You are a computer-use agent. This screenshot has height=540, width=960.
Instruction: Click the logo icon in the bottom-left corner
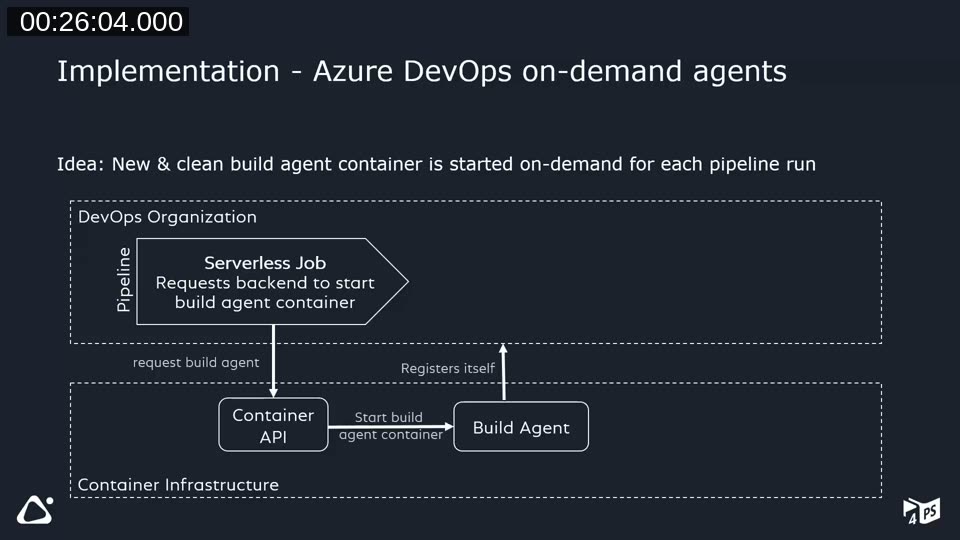(x=35, y=509)
